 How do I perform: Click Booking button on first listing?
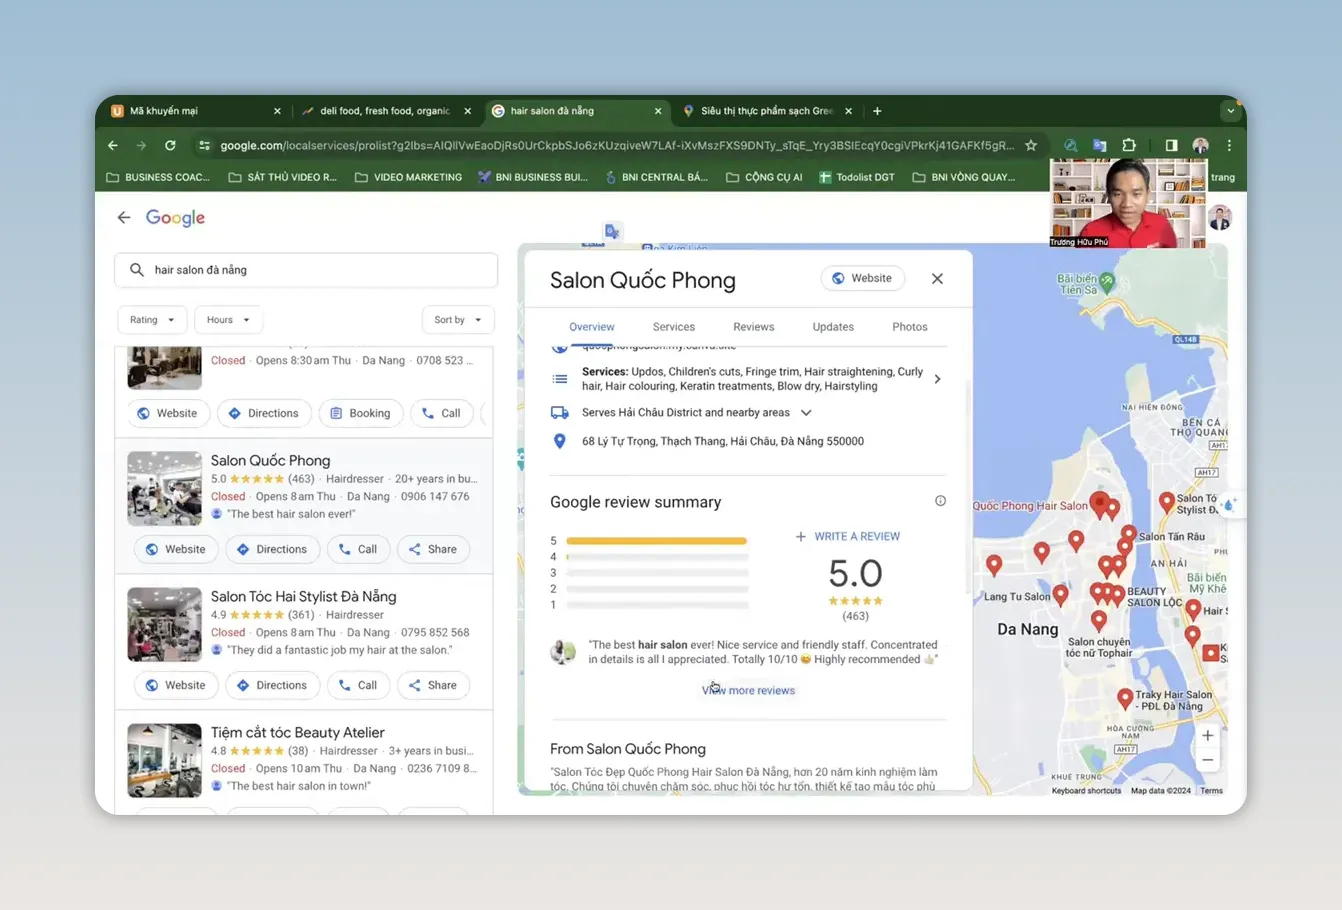coord(360,413)
